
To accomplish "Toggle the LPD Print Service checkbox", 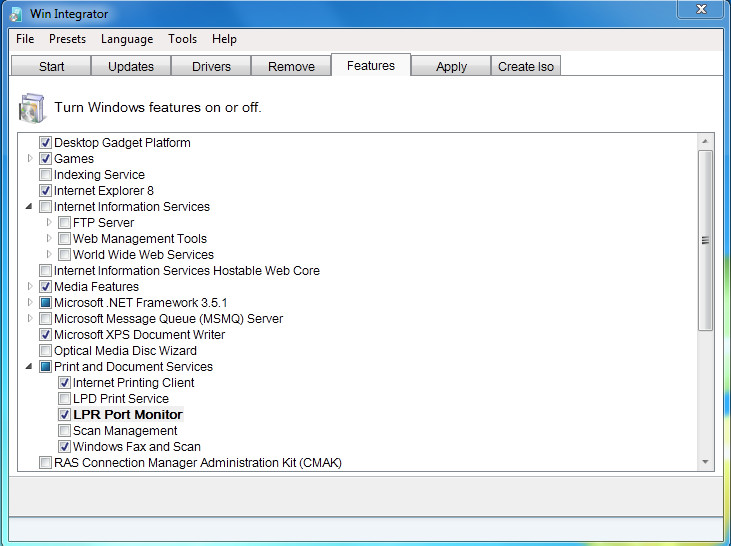I will 64,399.
